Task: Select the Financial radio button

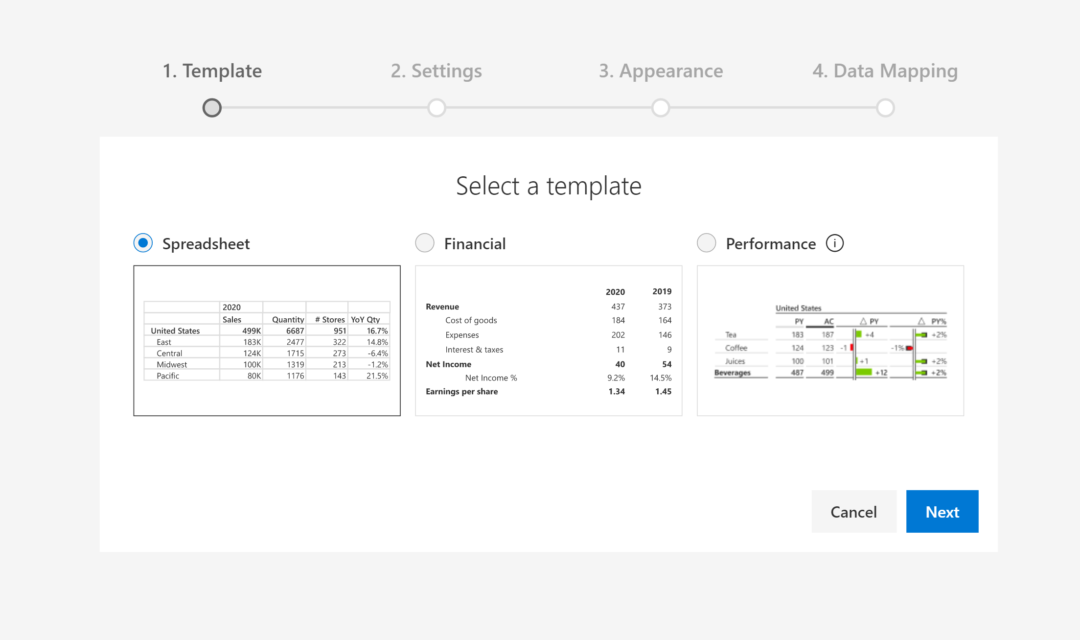Action: [424, 242]
